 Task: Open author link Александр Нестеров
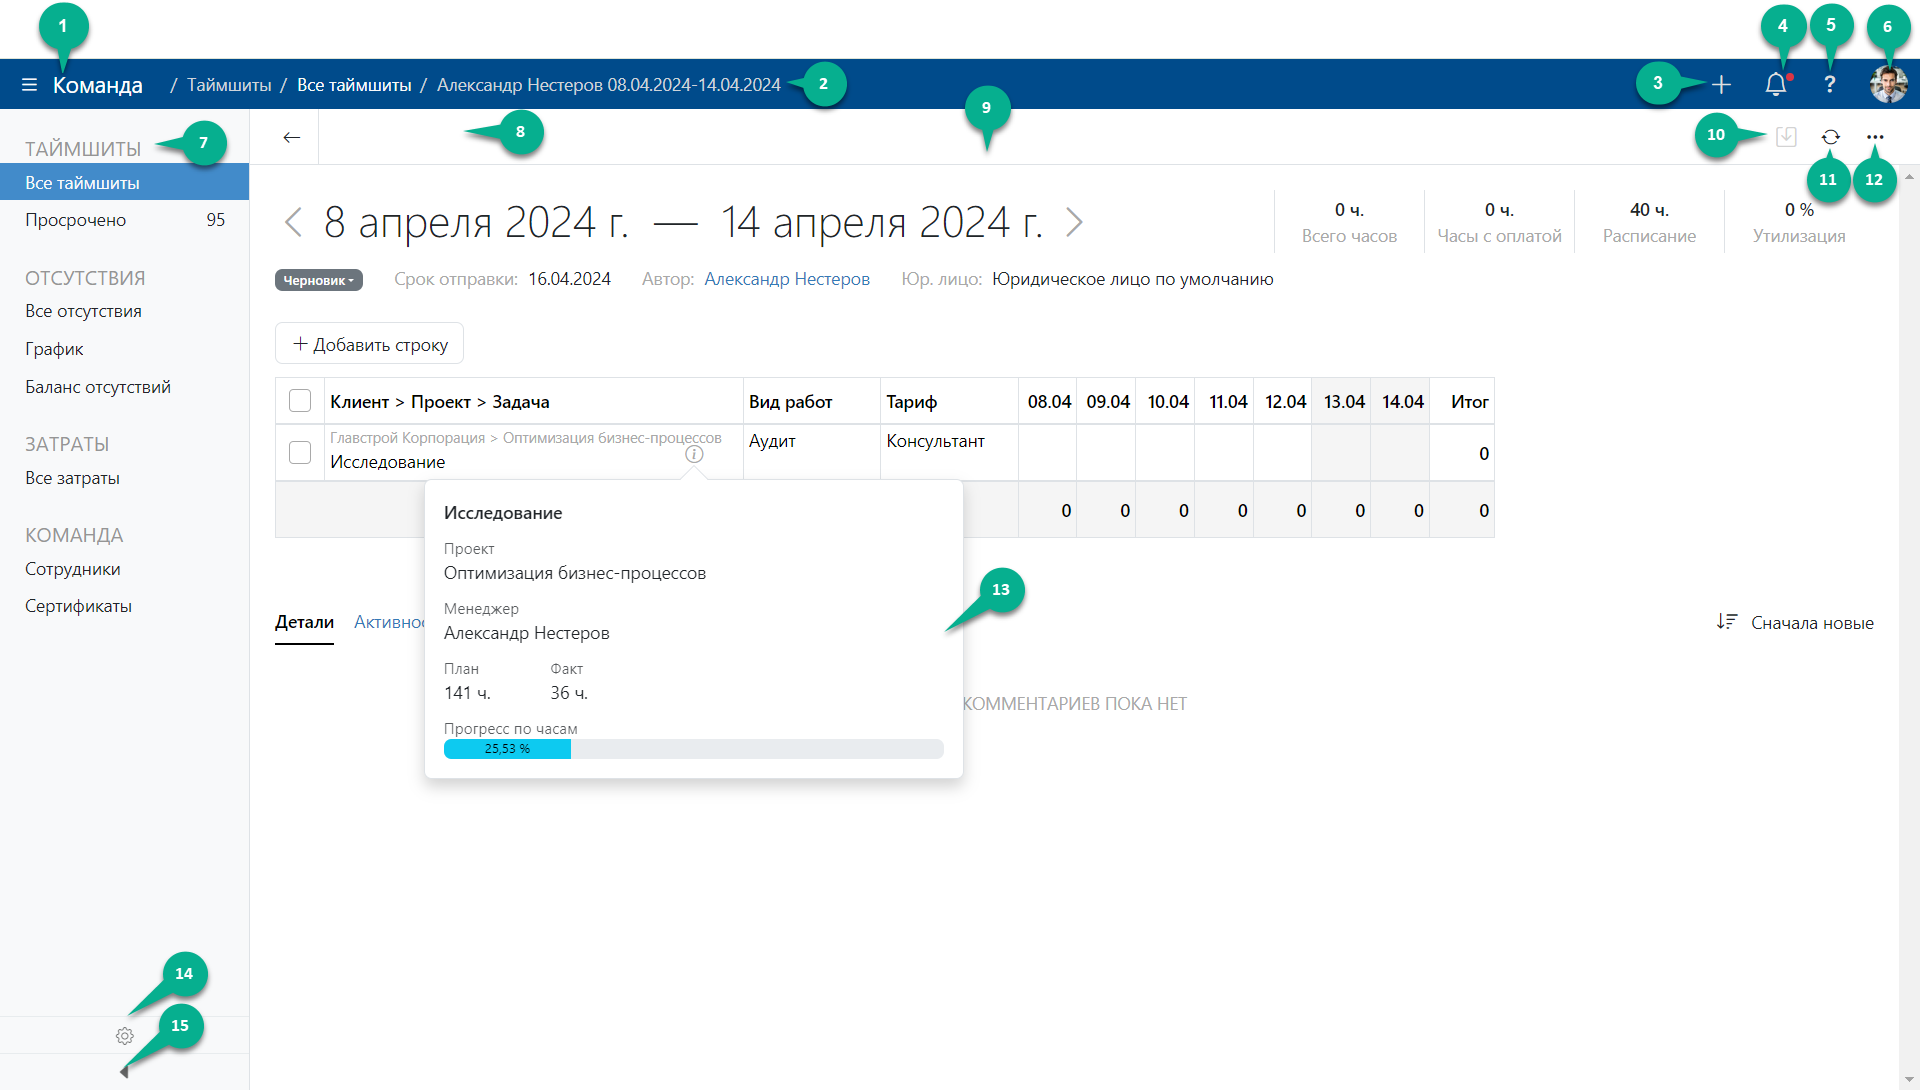pos(786,279)
